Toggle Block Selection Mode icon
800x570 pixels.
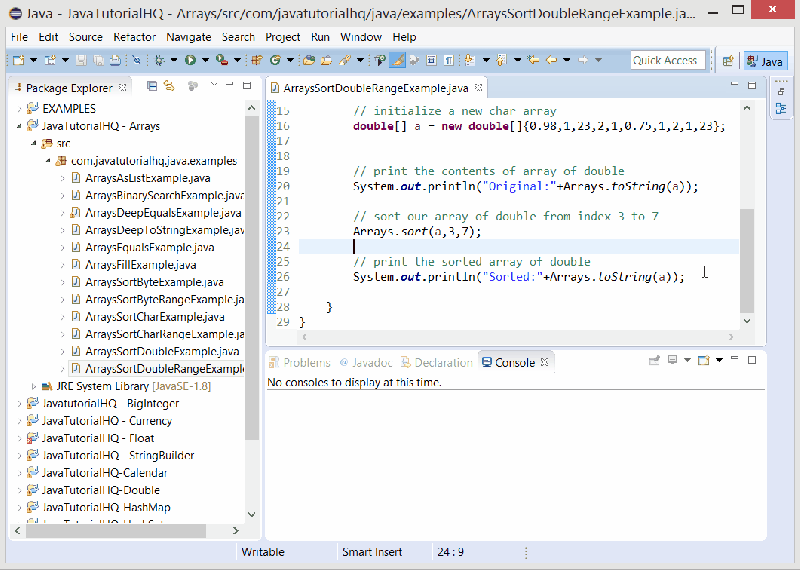(x=431, y=60)
